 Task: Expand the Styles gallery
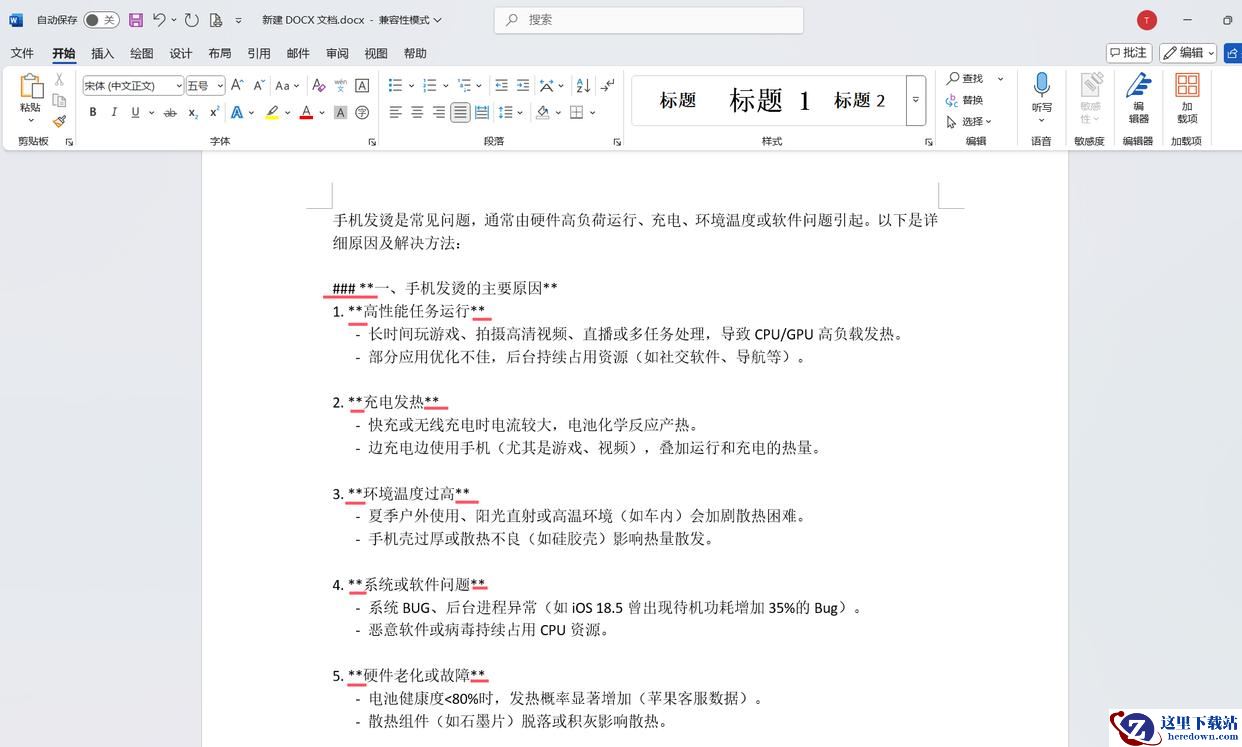tap(915, 100)
